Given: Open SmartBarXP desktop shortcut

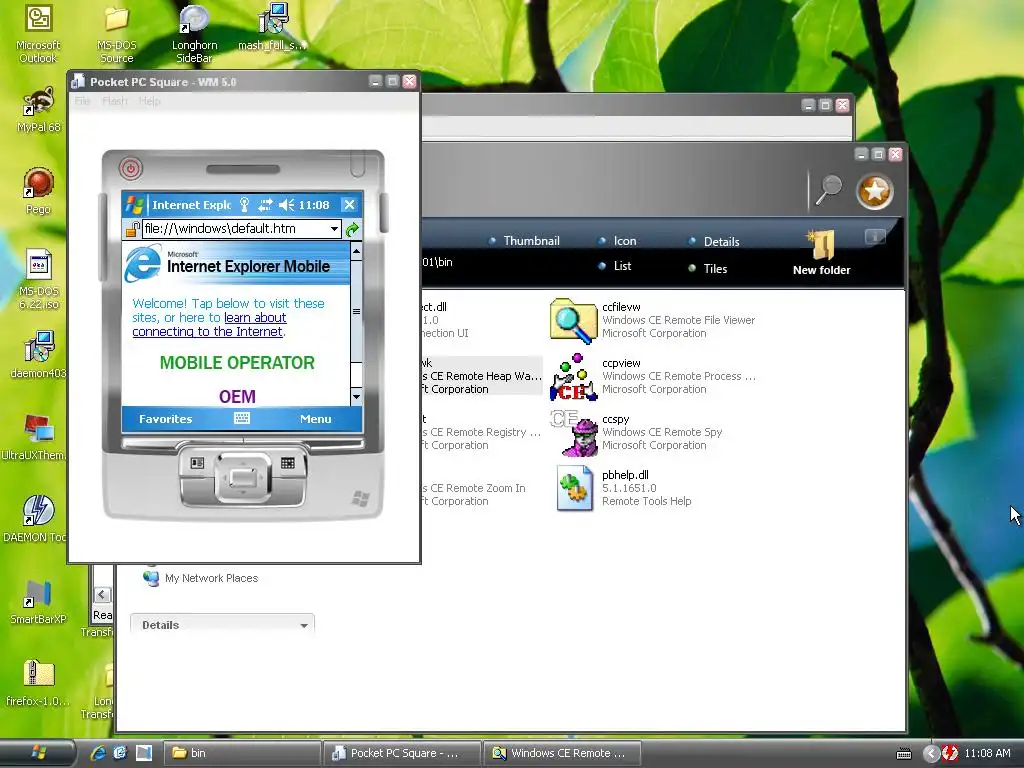Looking at the screenshot, I should [38, 602].
